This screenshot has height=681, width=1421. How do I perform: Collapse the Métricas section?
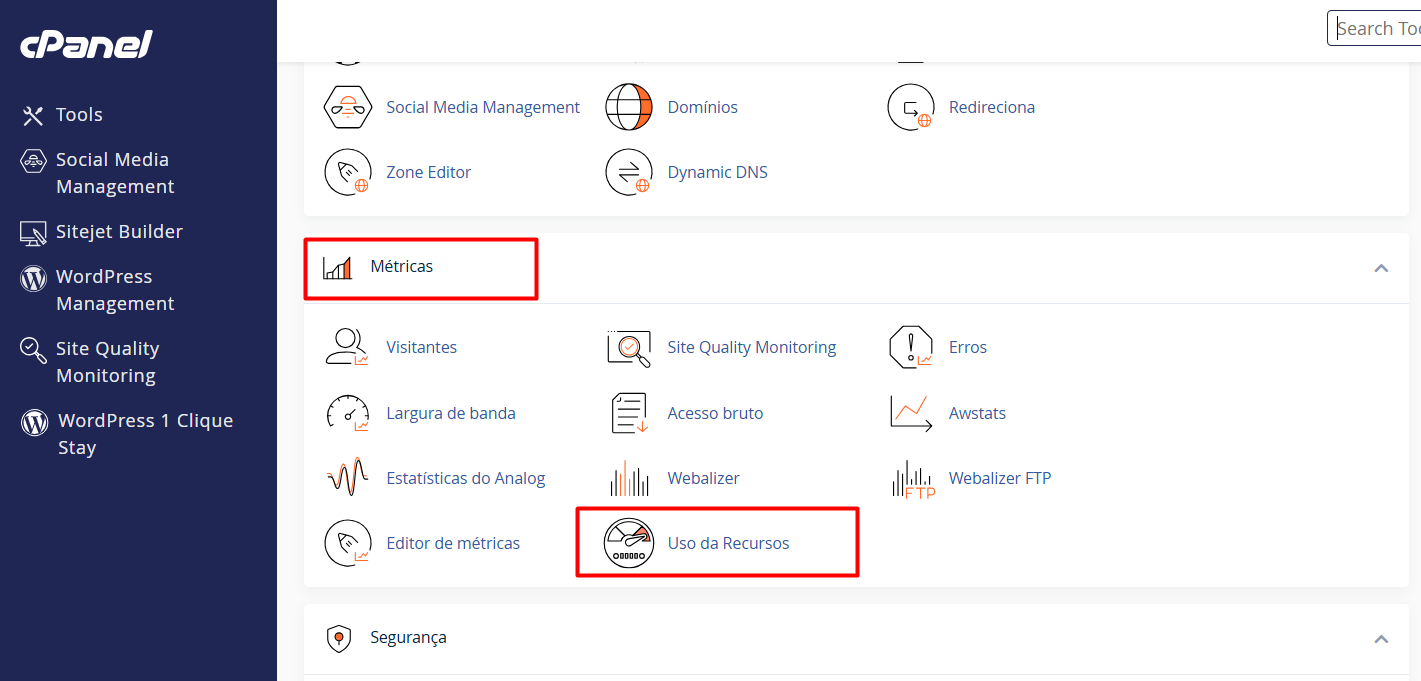1381,268
